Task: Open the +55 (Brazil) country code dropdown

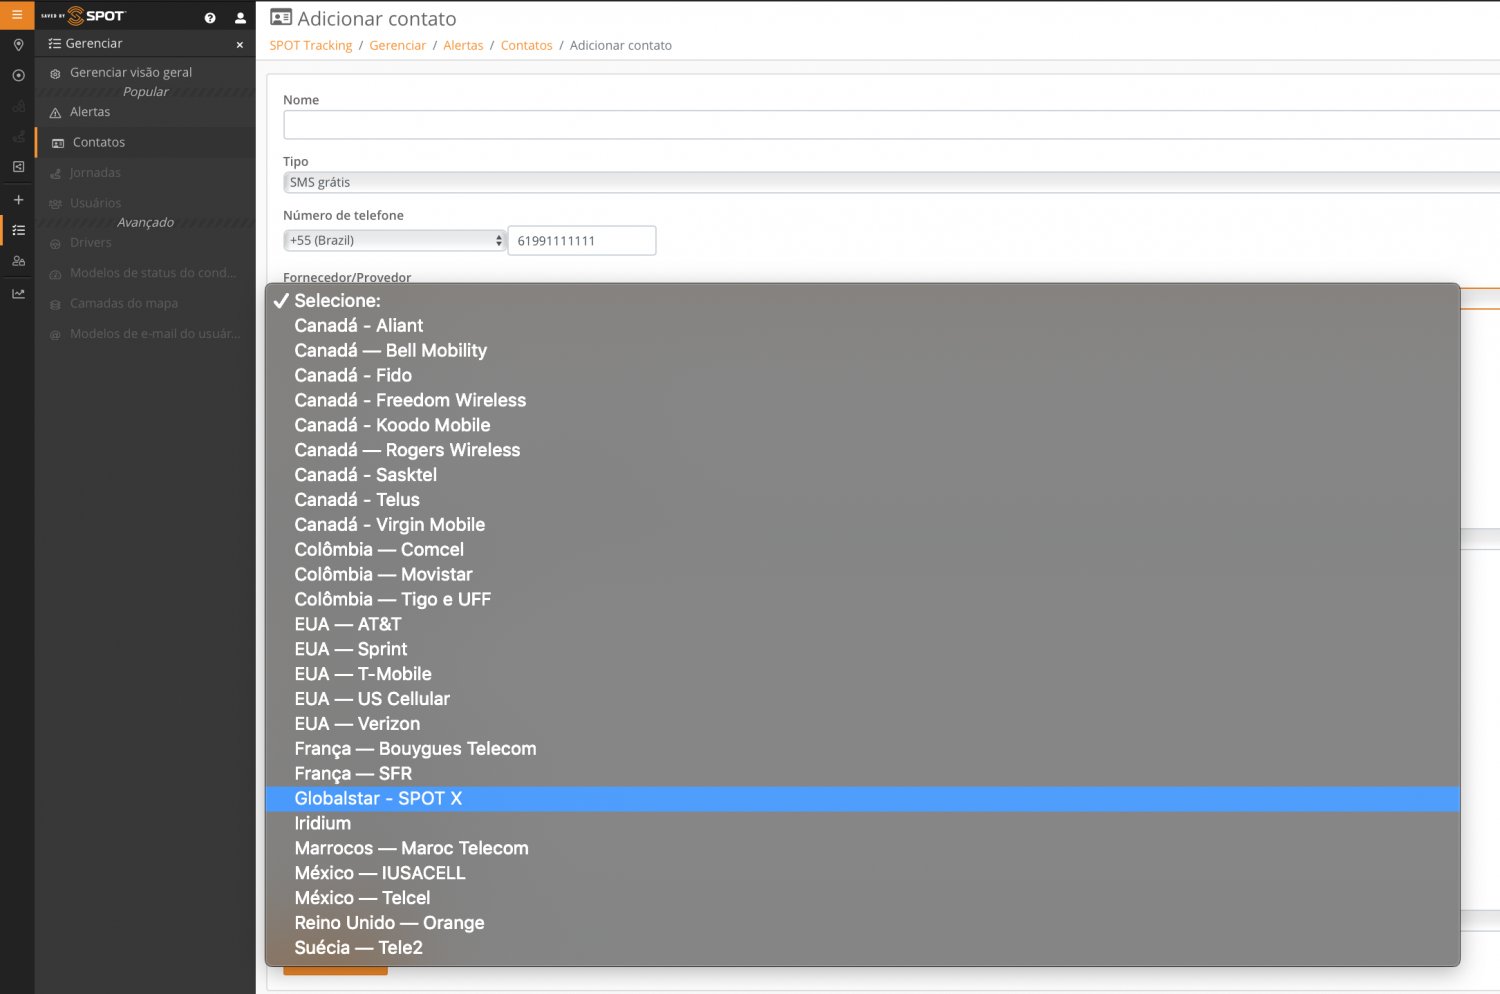Action: coord(395,241)
